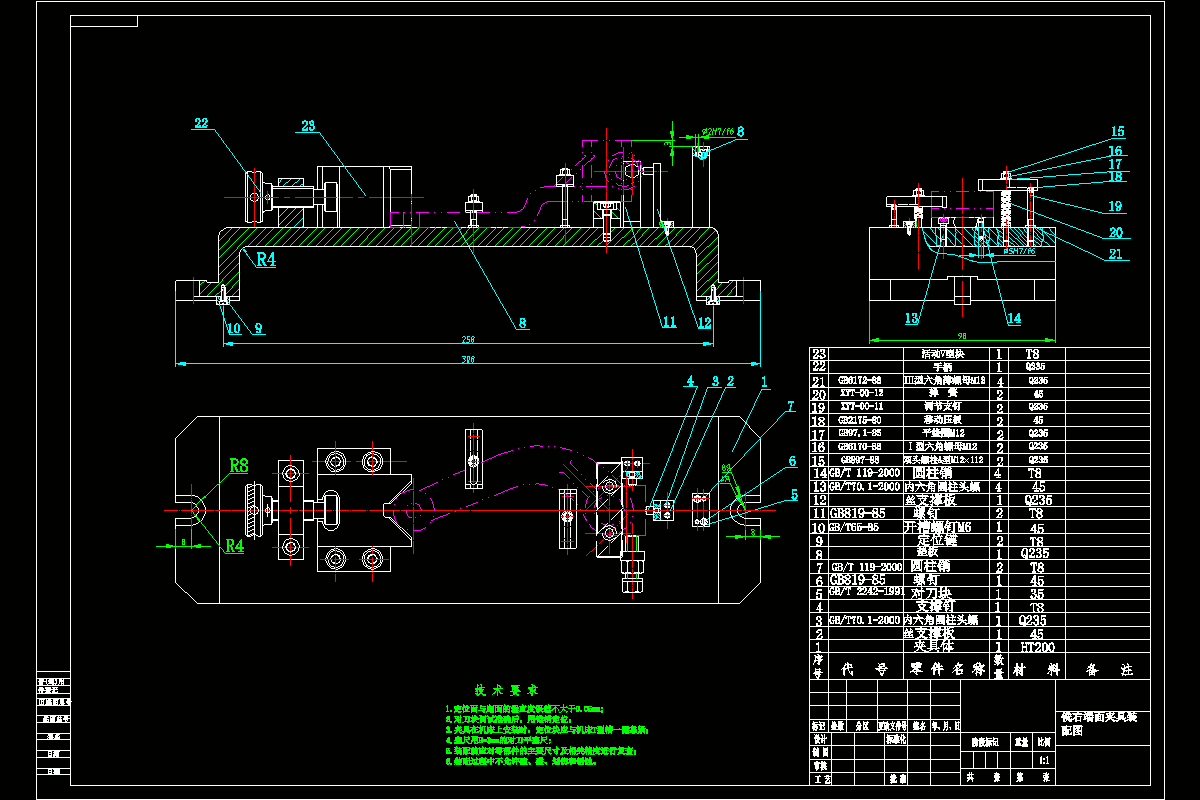Click balloon label 20 in side view
The image size is (1200, 800).
[1115, 232]
